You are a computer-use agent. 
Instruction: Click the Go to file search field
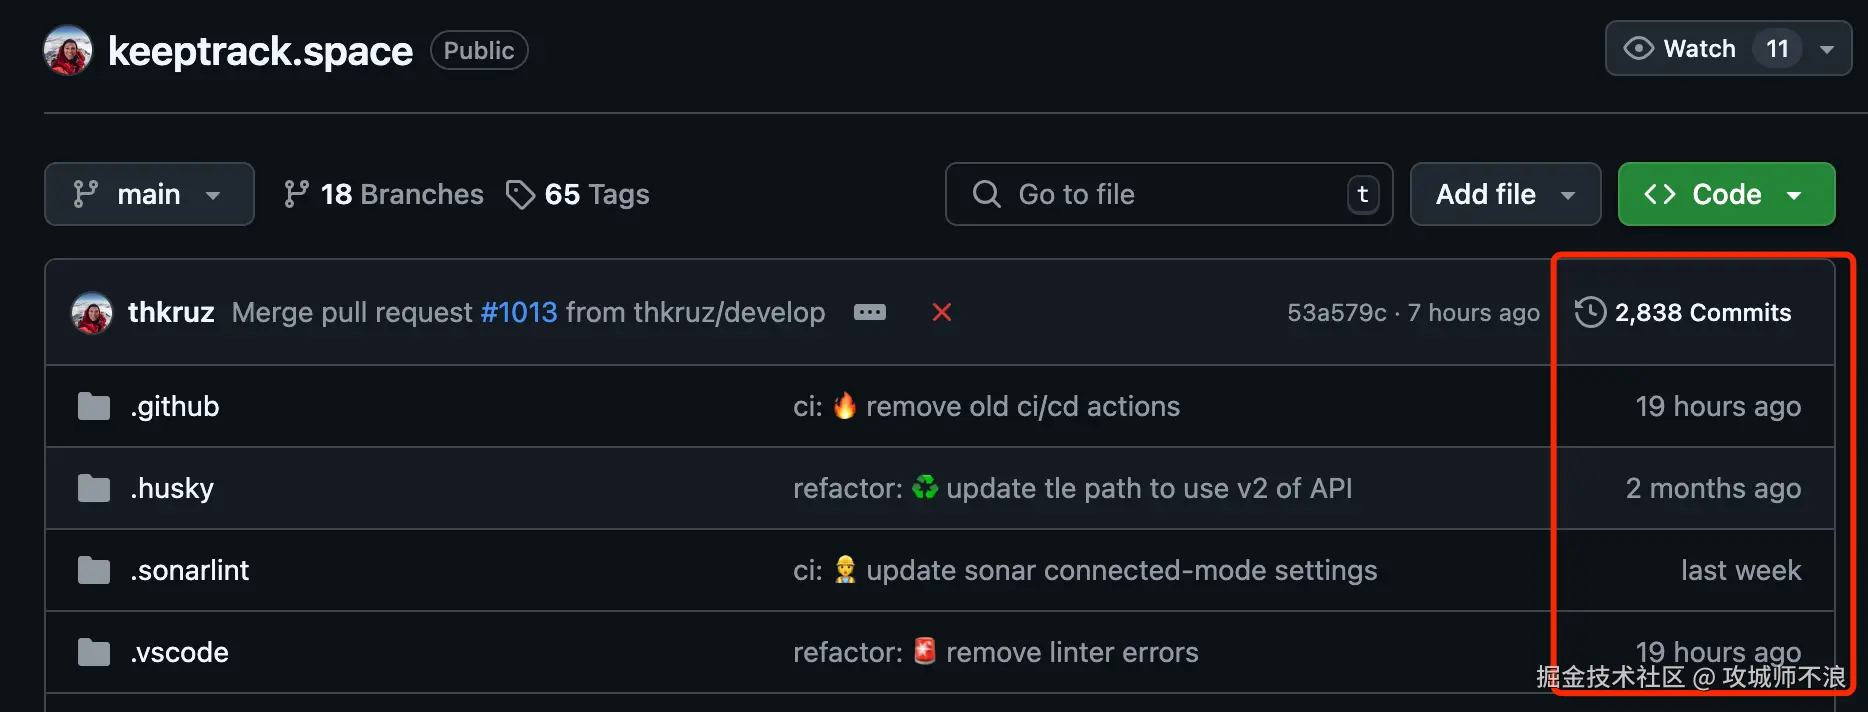[x=1168, y=194]
